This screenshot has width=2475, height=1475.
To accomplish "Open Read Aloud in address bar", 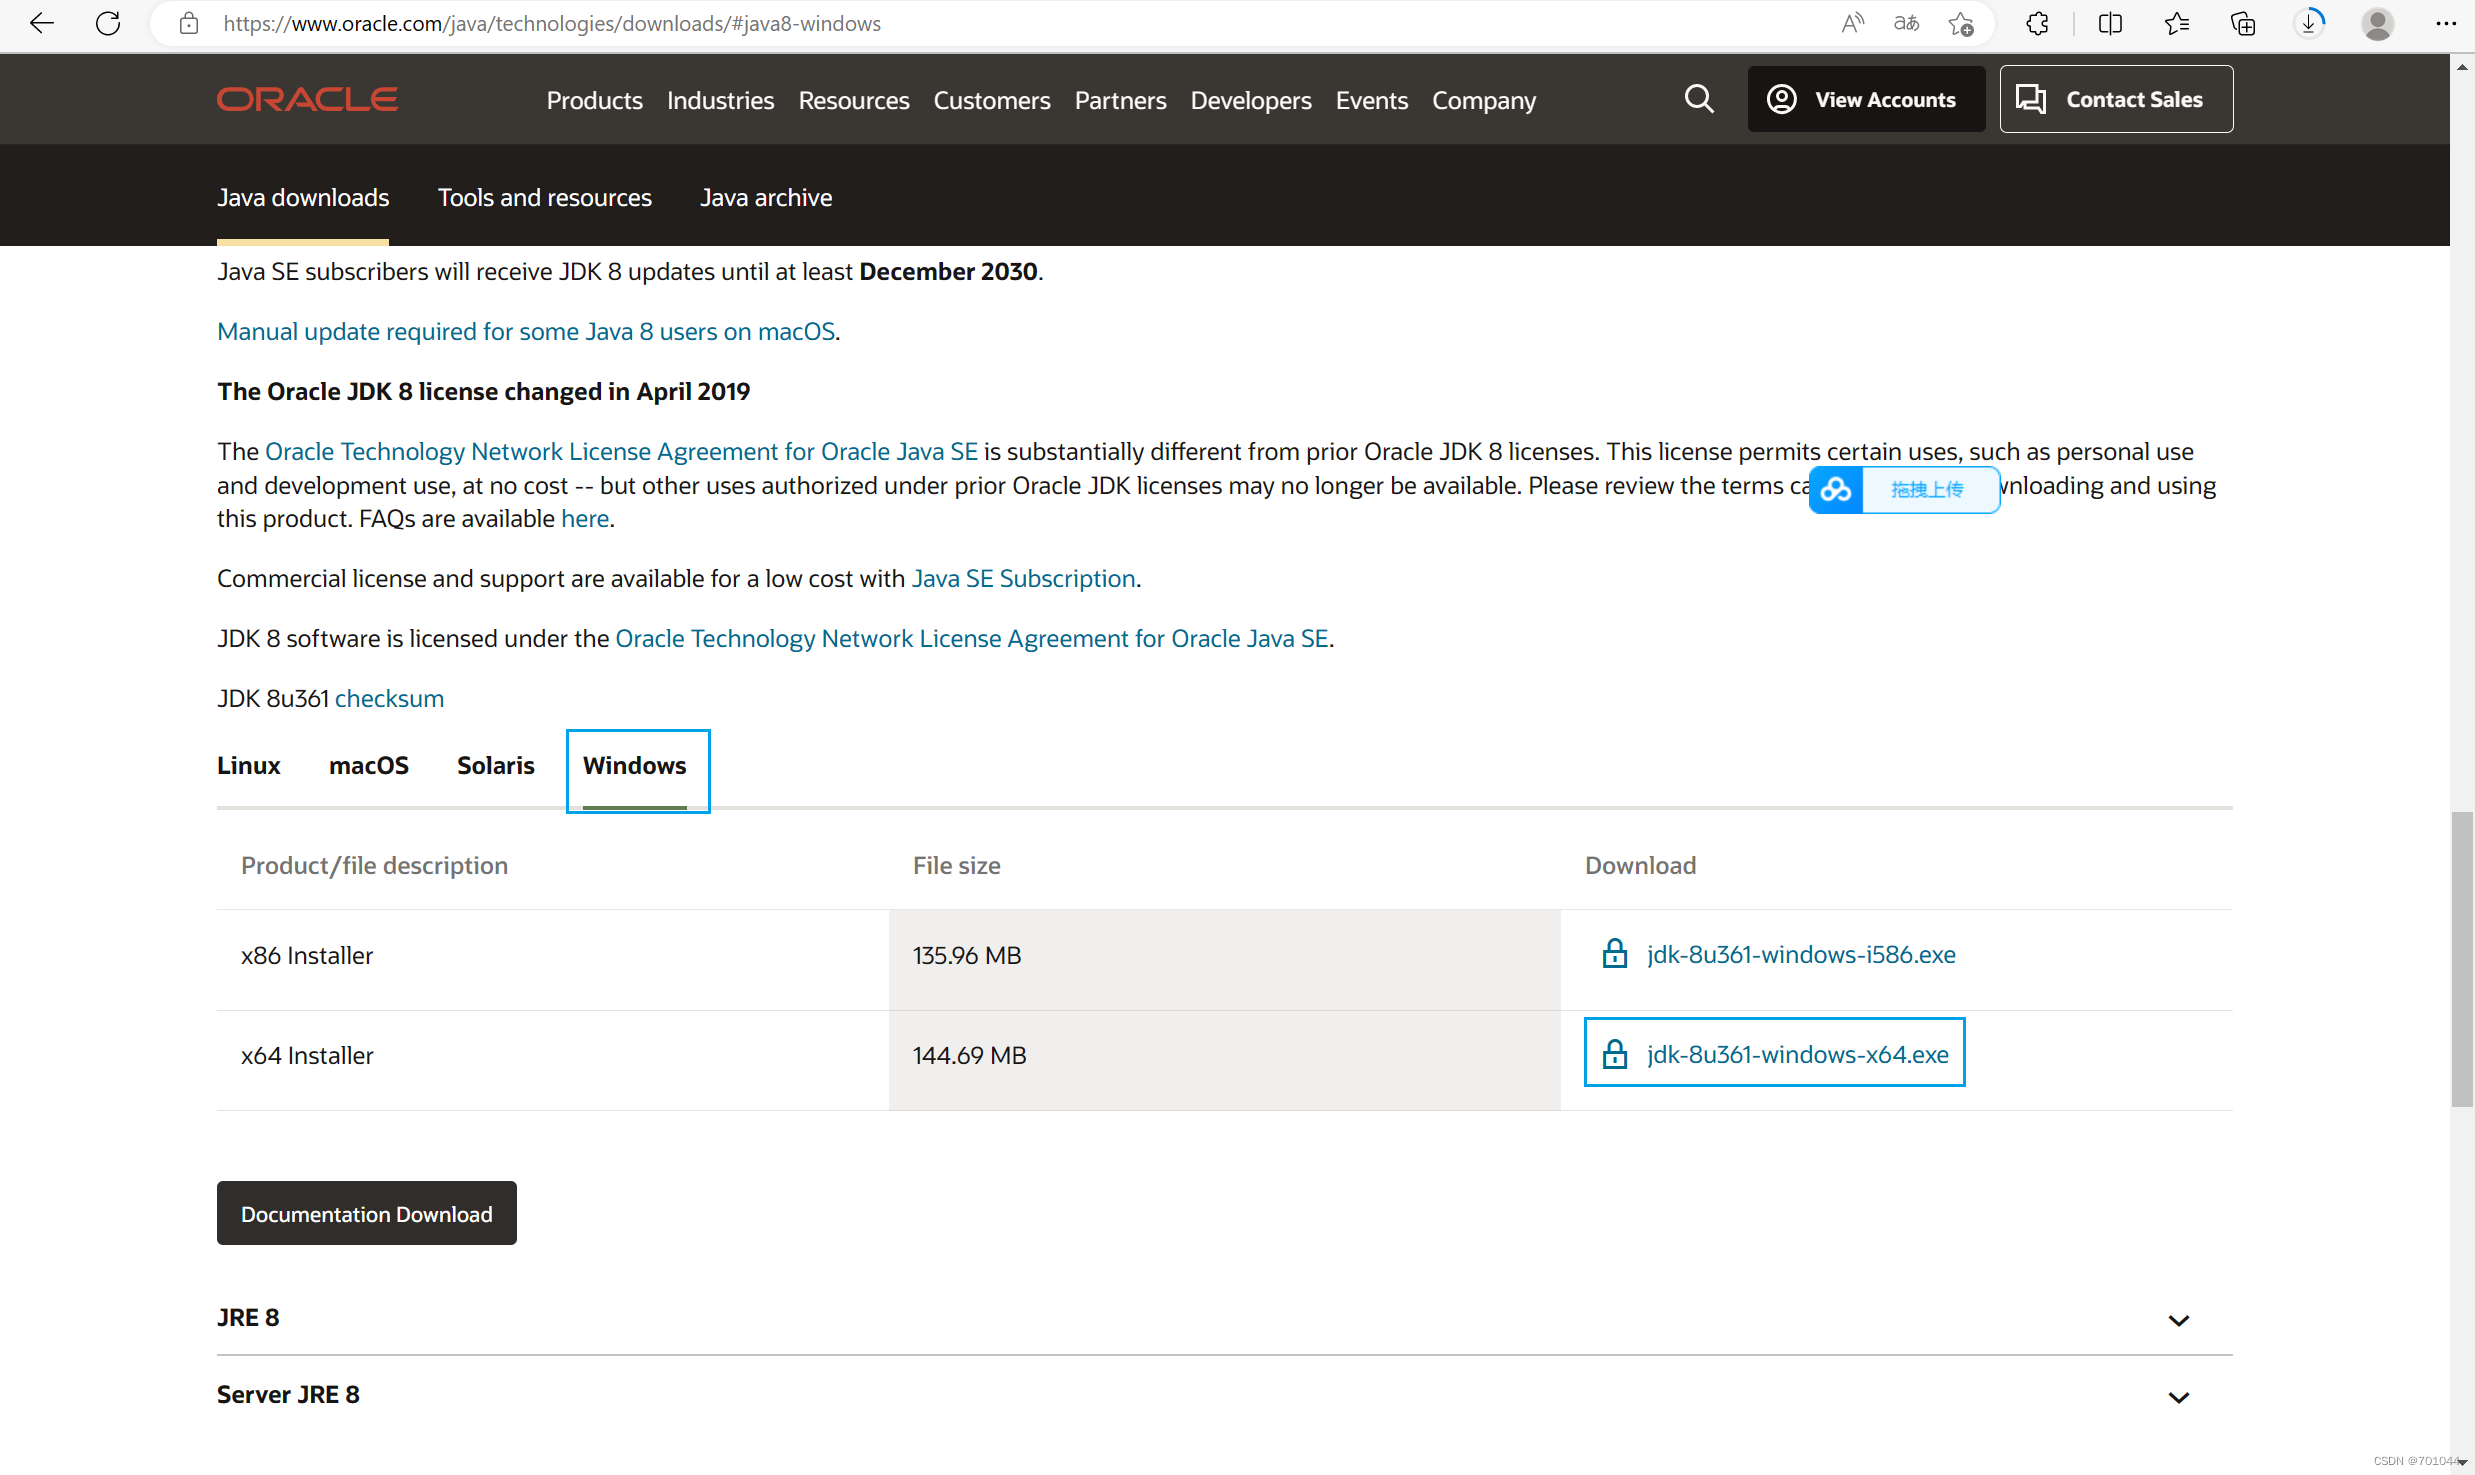I will point(1852,23).
